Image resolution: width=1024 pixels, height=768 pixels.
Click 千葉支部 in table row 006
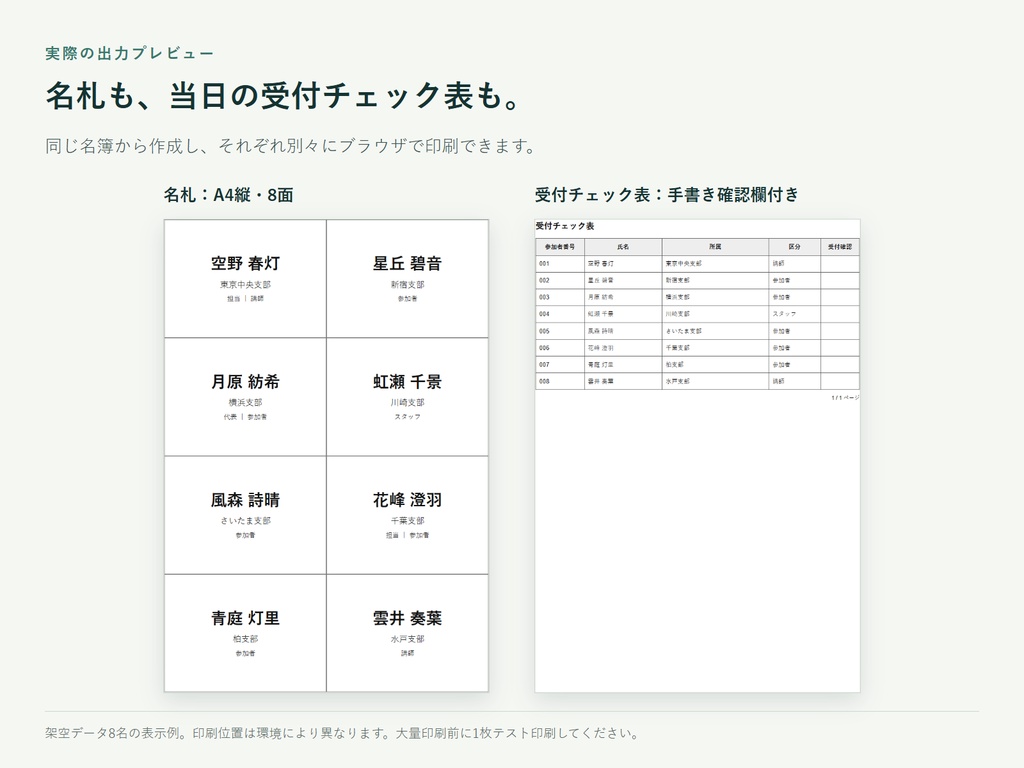click(677, 348)
